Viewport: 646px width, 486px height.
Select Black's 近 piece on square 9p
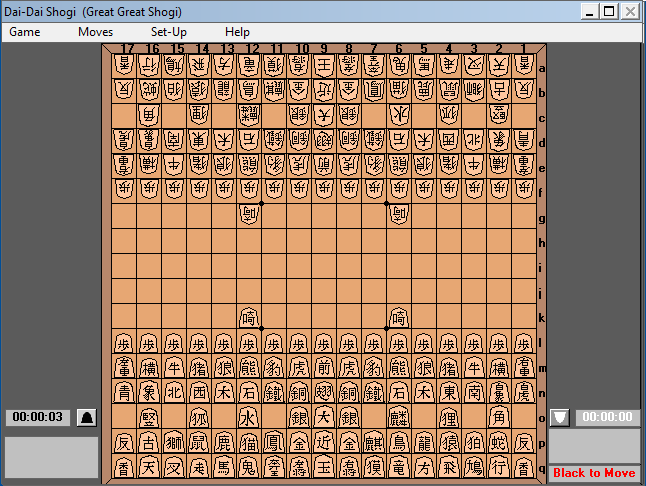[x=324, y=442]
